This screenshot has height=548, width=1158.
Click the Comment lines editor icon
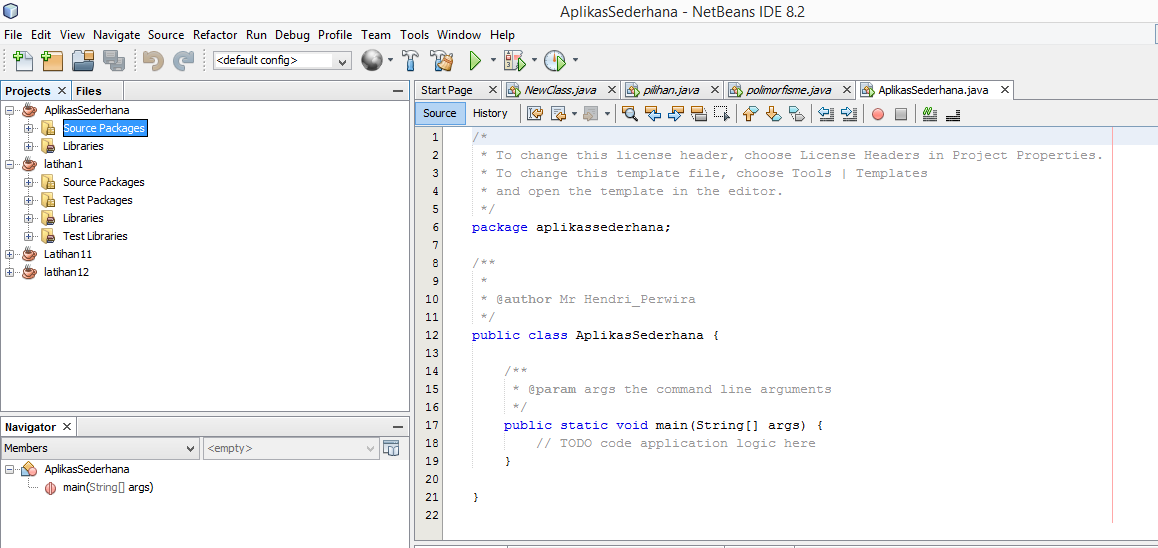tap(930, 114)
